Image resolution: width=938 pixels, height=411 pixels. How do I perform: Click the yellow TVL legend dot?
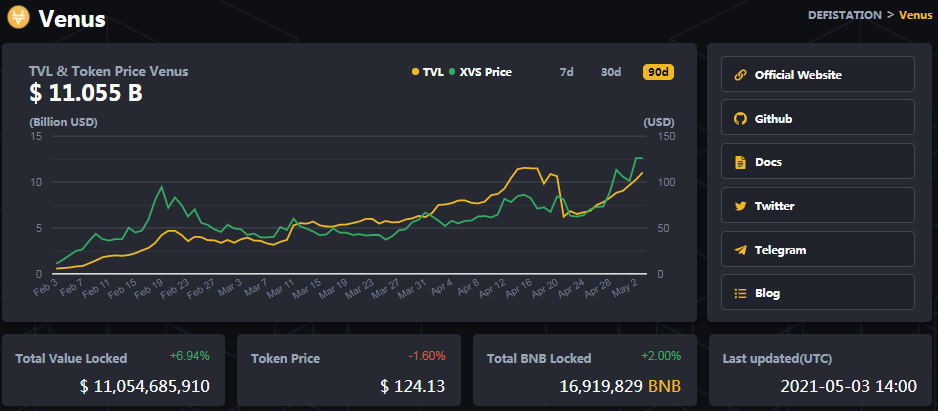[415, 72]
